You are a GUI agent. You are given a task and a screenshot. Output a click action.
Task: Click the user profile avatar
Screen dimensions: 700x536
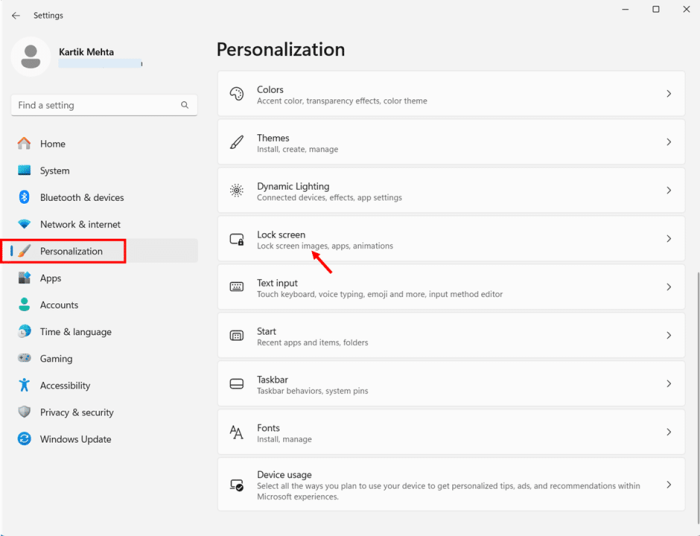(31, 57)
